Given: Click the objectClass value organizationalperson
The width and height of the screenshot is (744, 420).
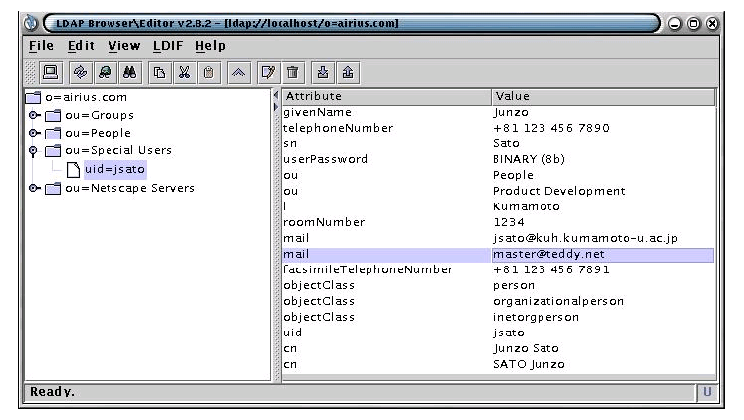Looking at the screenshot, I should [558, 301].
